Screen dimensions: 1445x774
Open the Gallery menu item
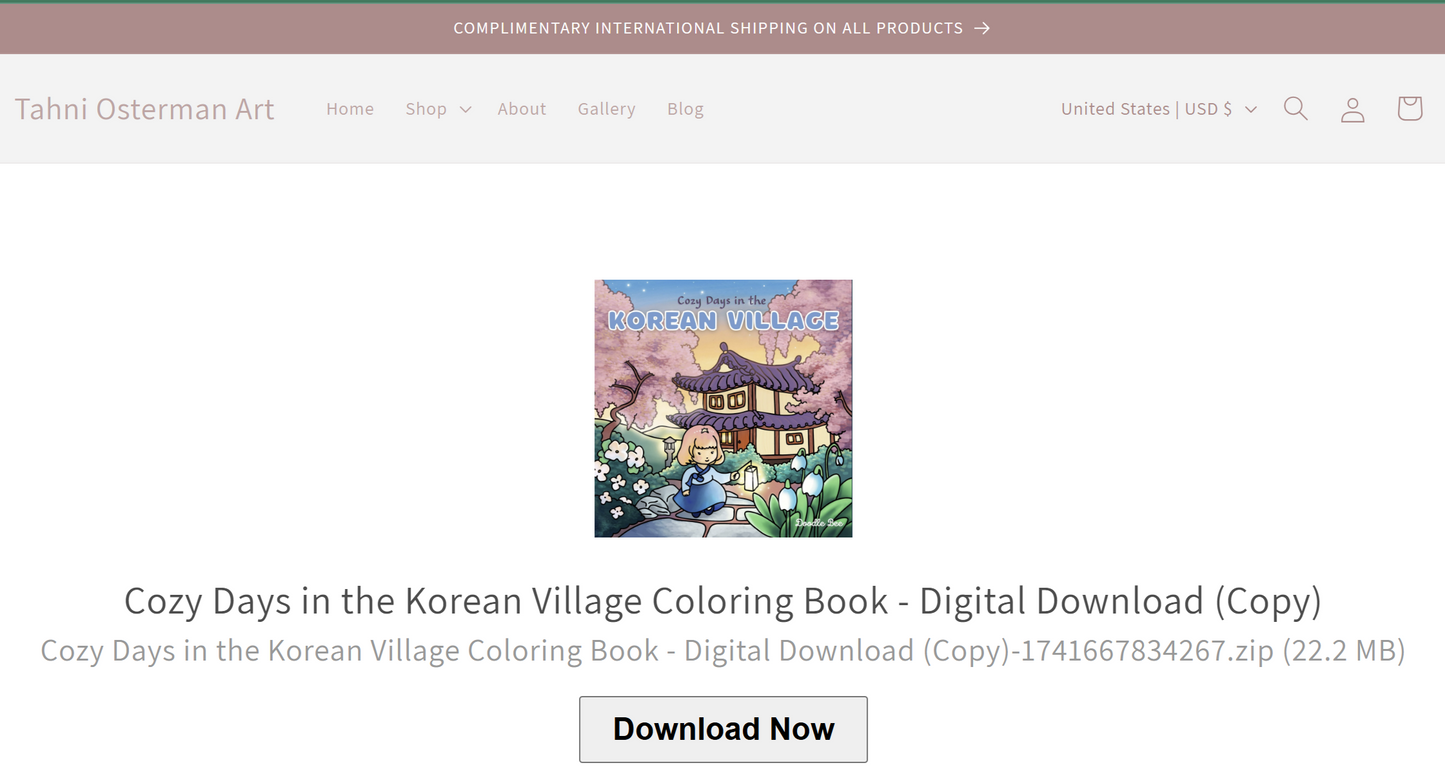606,109
